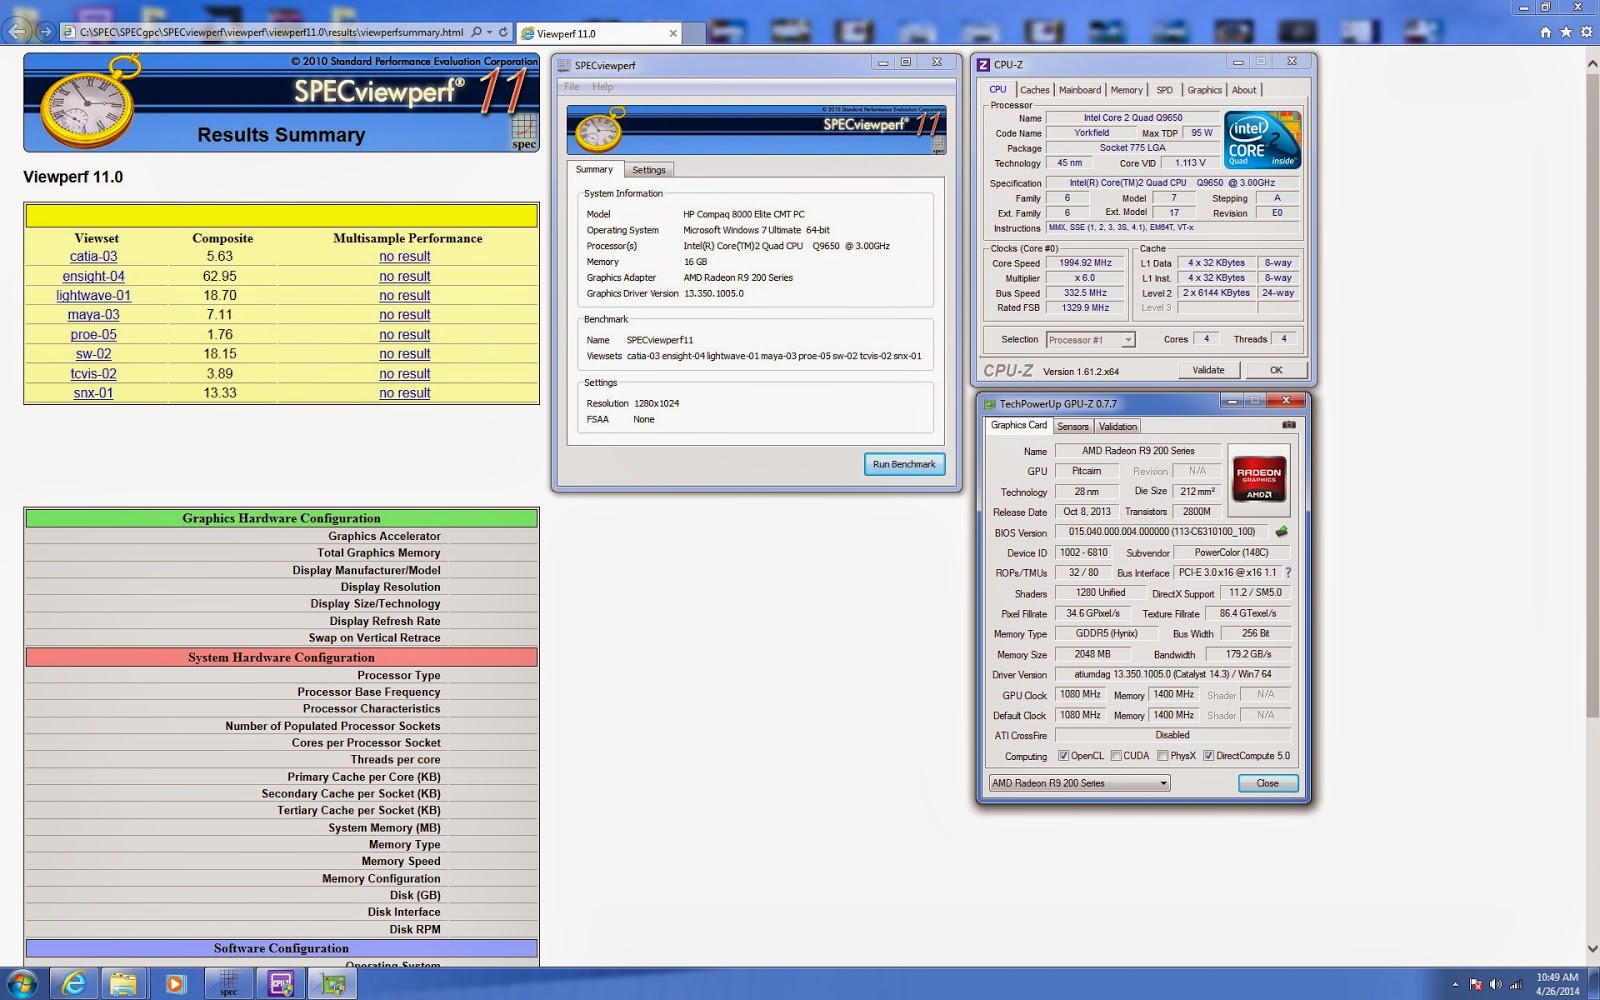This screenshot has height=1000, width=1600.
Task: Open the maya-03 viewset link
Action: pyautogui.click(x=93, y=315)
